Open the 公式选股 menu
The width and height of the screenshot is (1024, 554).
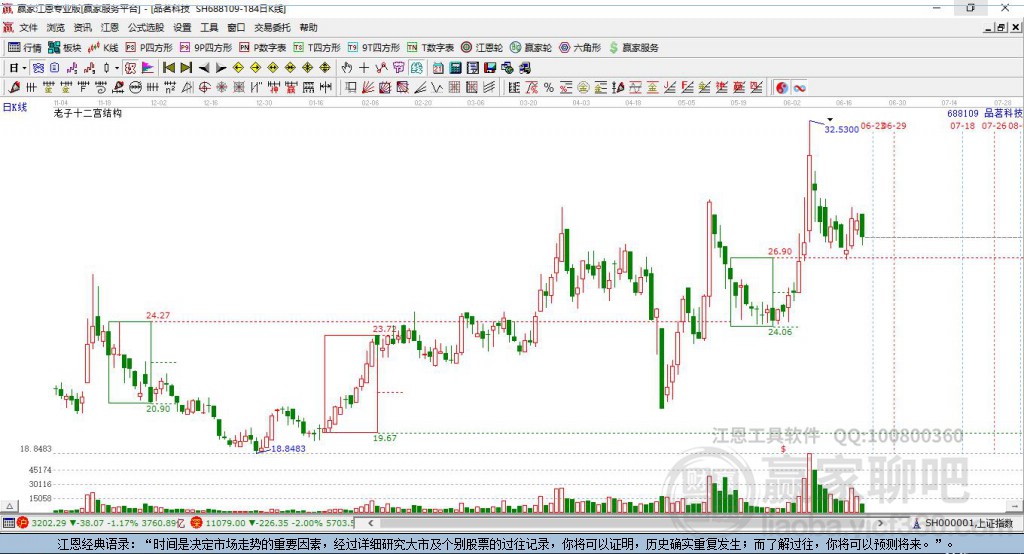146,27
